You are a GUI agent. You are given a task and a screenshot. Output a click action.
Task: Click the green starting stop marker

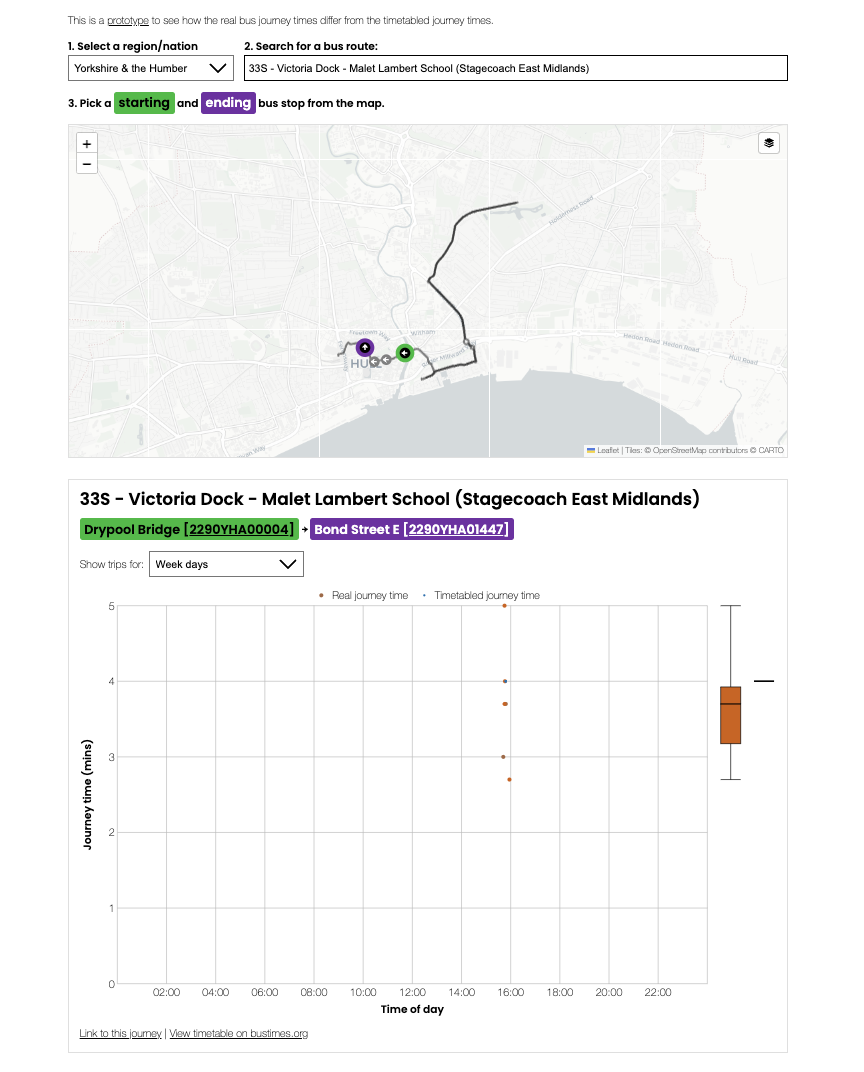(404, 353)
